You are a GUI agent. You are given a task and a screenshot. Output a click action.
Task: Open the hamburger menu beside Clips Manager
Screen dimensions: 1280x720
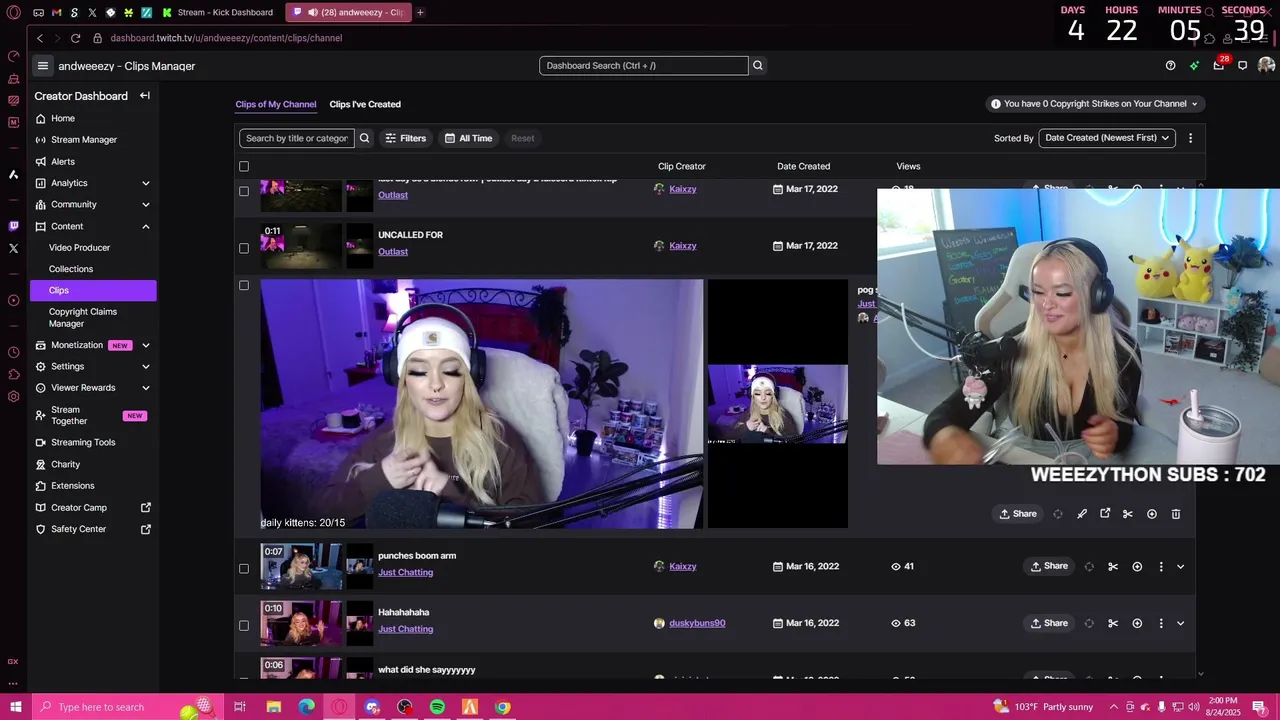(42, 66)
